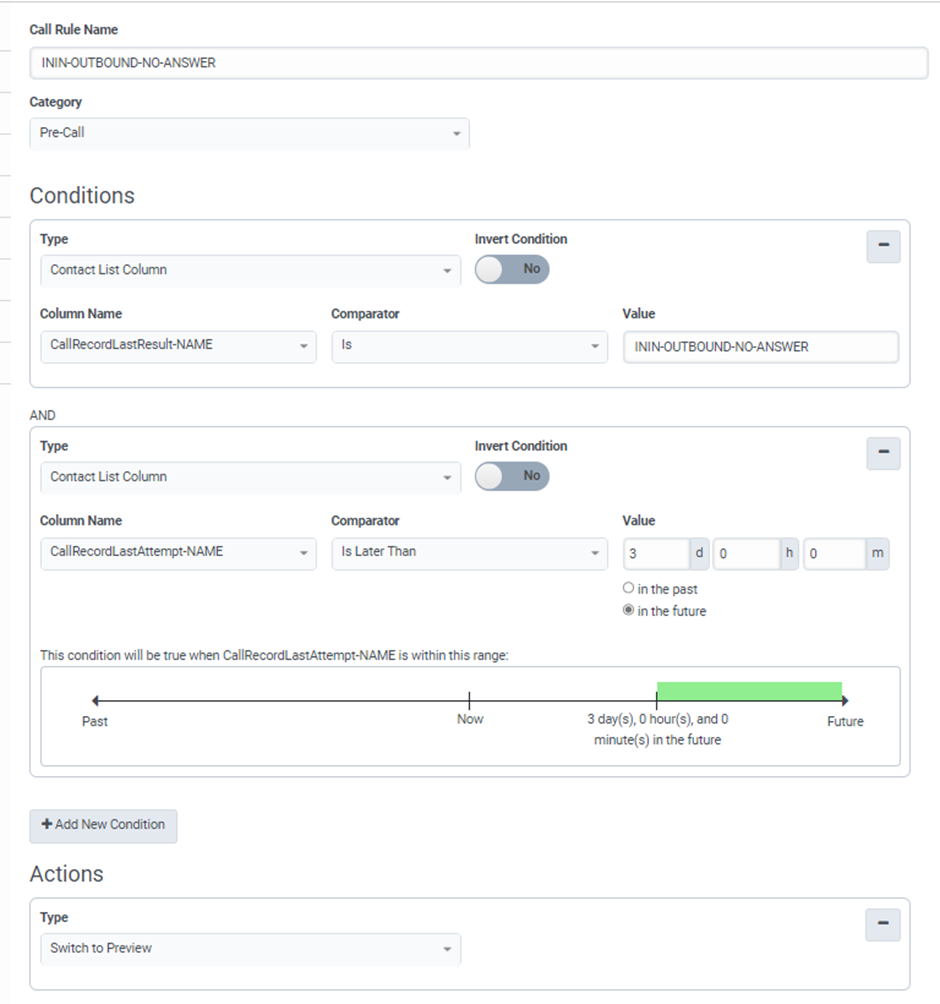Open the 'Is Later Than' comparator dropdown

[469, 552]
